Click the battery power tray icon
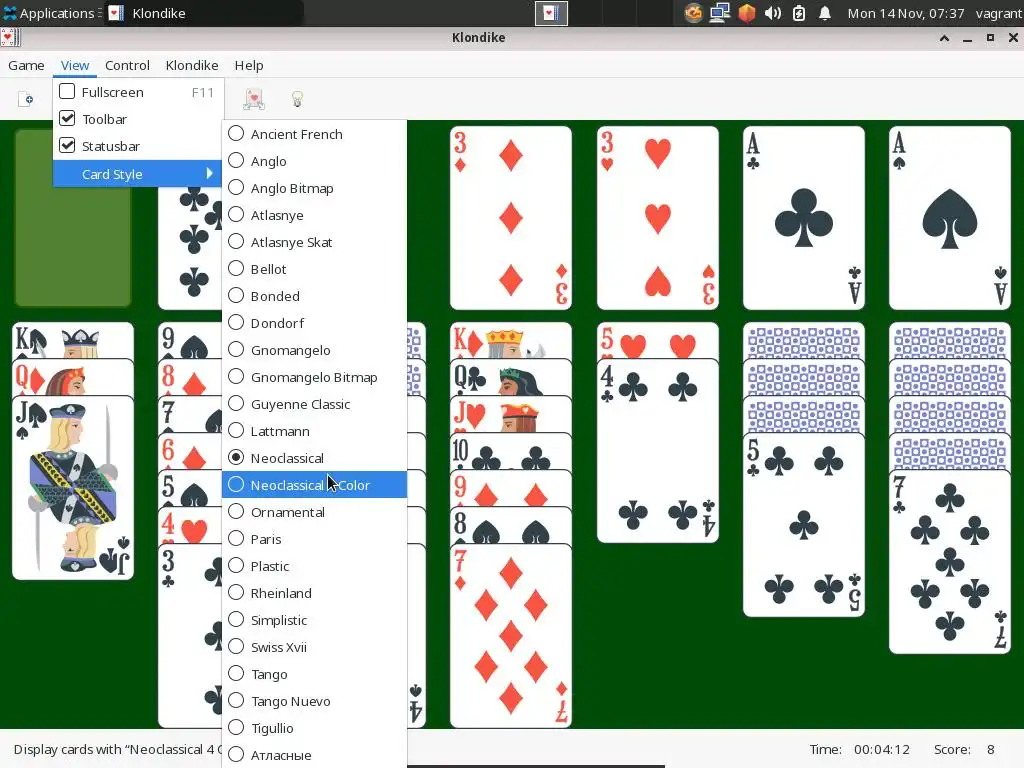Image resolution: width=1024 pixels, height=768 pixels. point(799,13)
